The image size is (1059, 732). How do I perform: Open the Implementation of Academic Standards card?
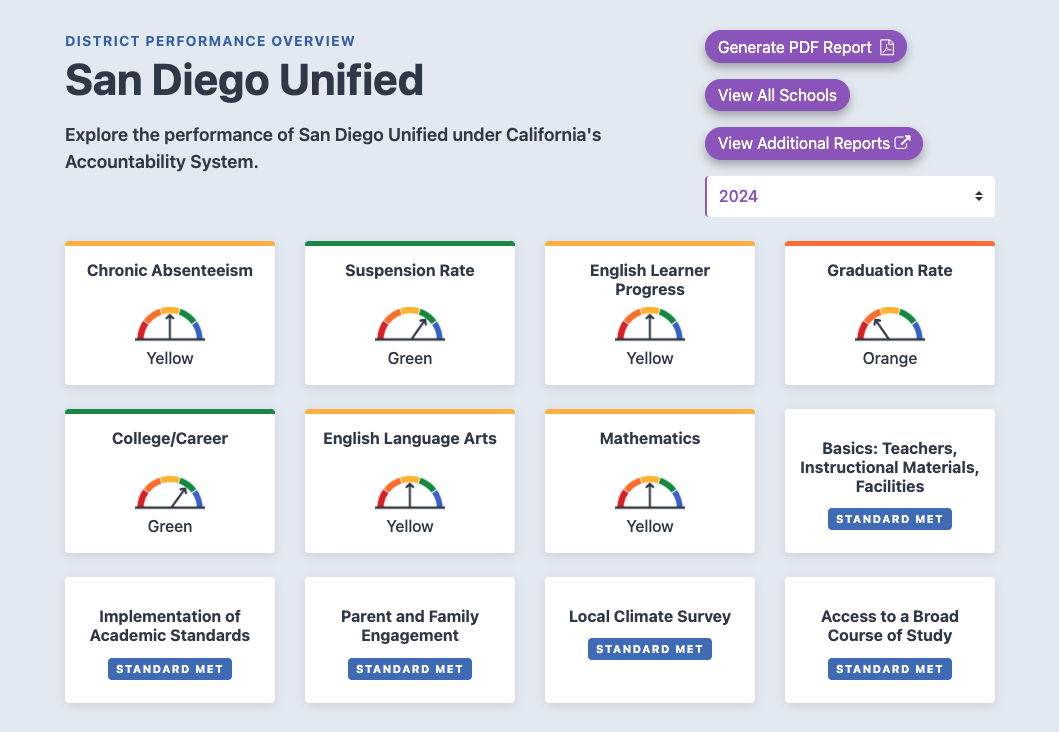click(170, 640)
